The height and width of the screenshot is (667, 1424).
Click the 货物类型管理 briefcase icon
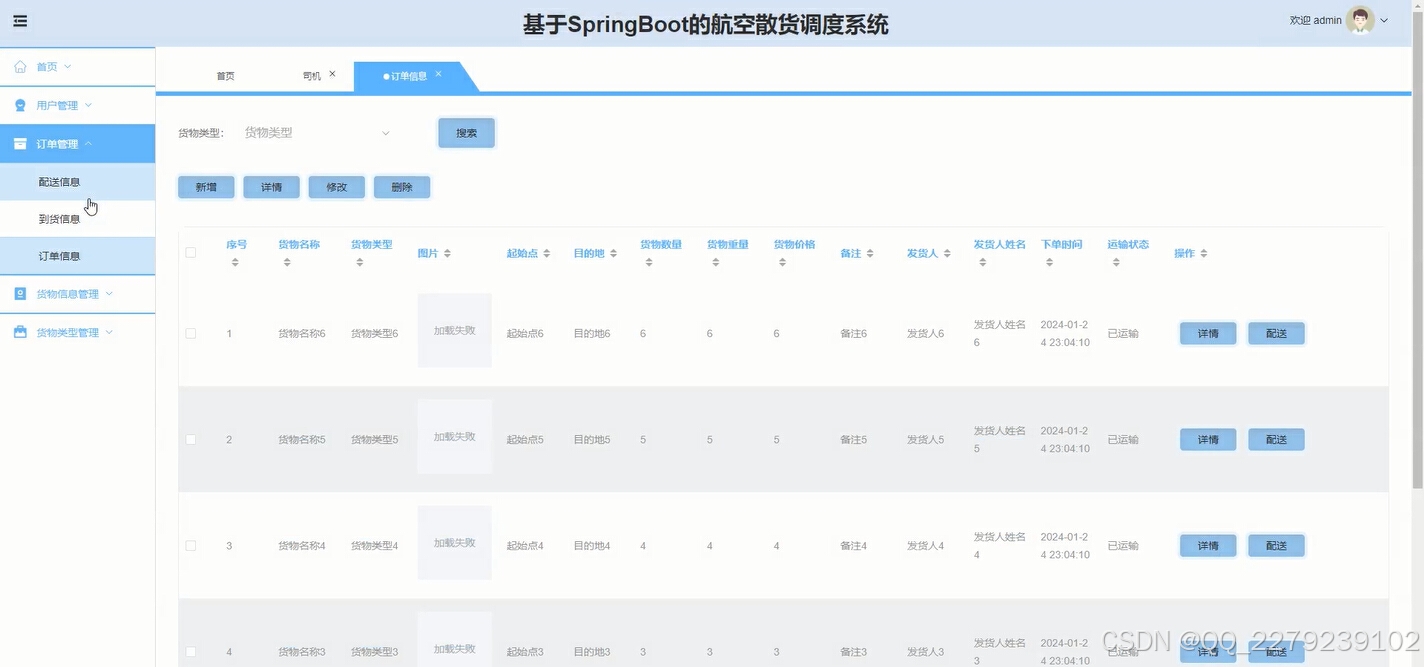pos(21,331)
